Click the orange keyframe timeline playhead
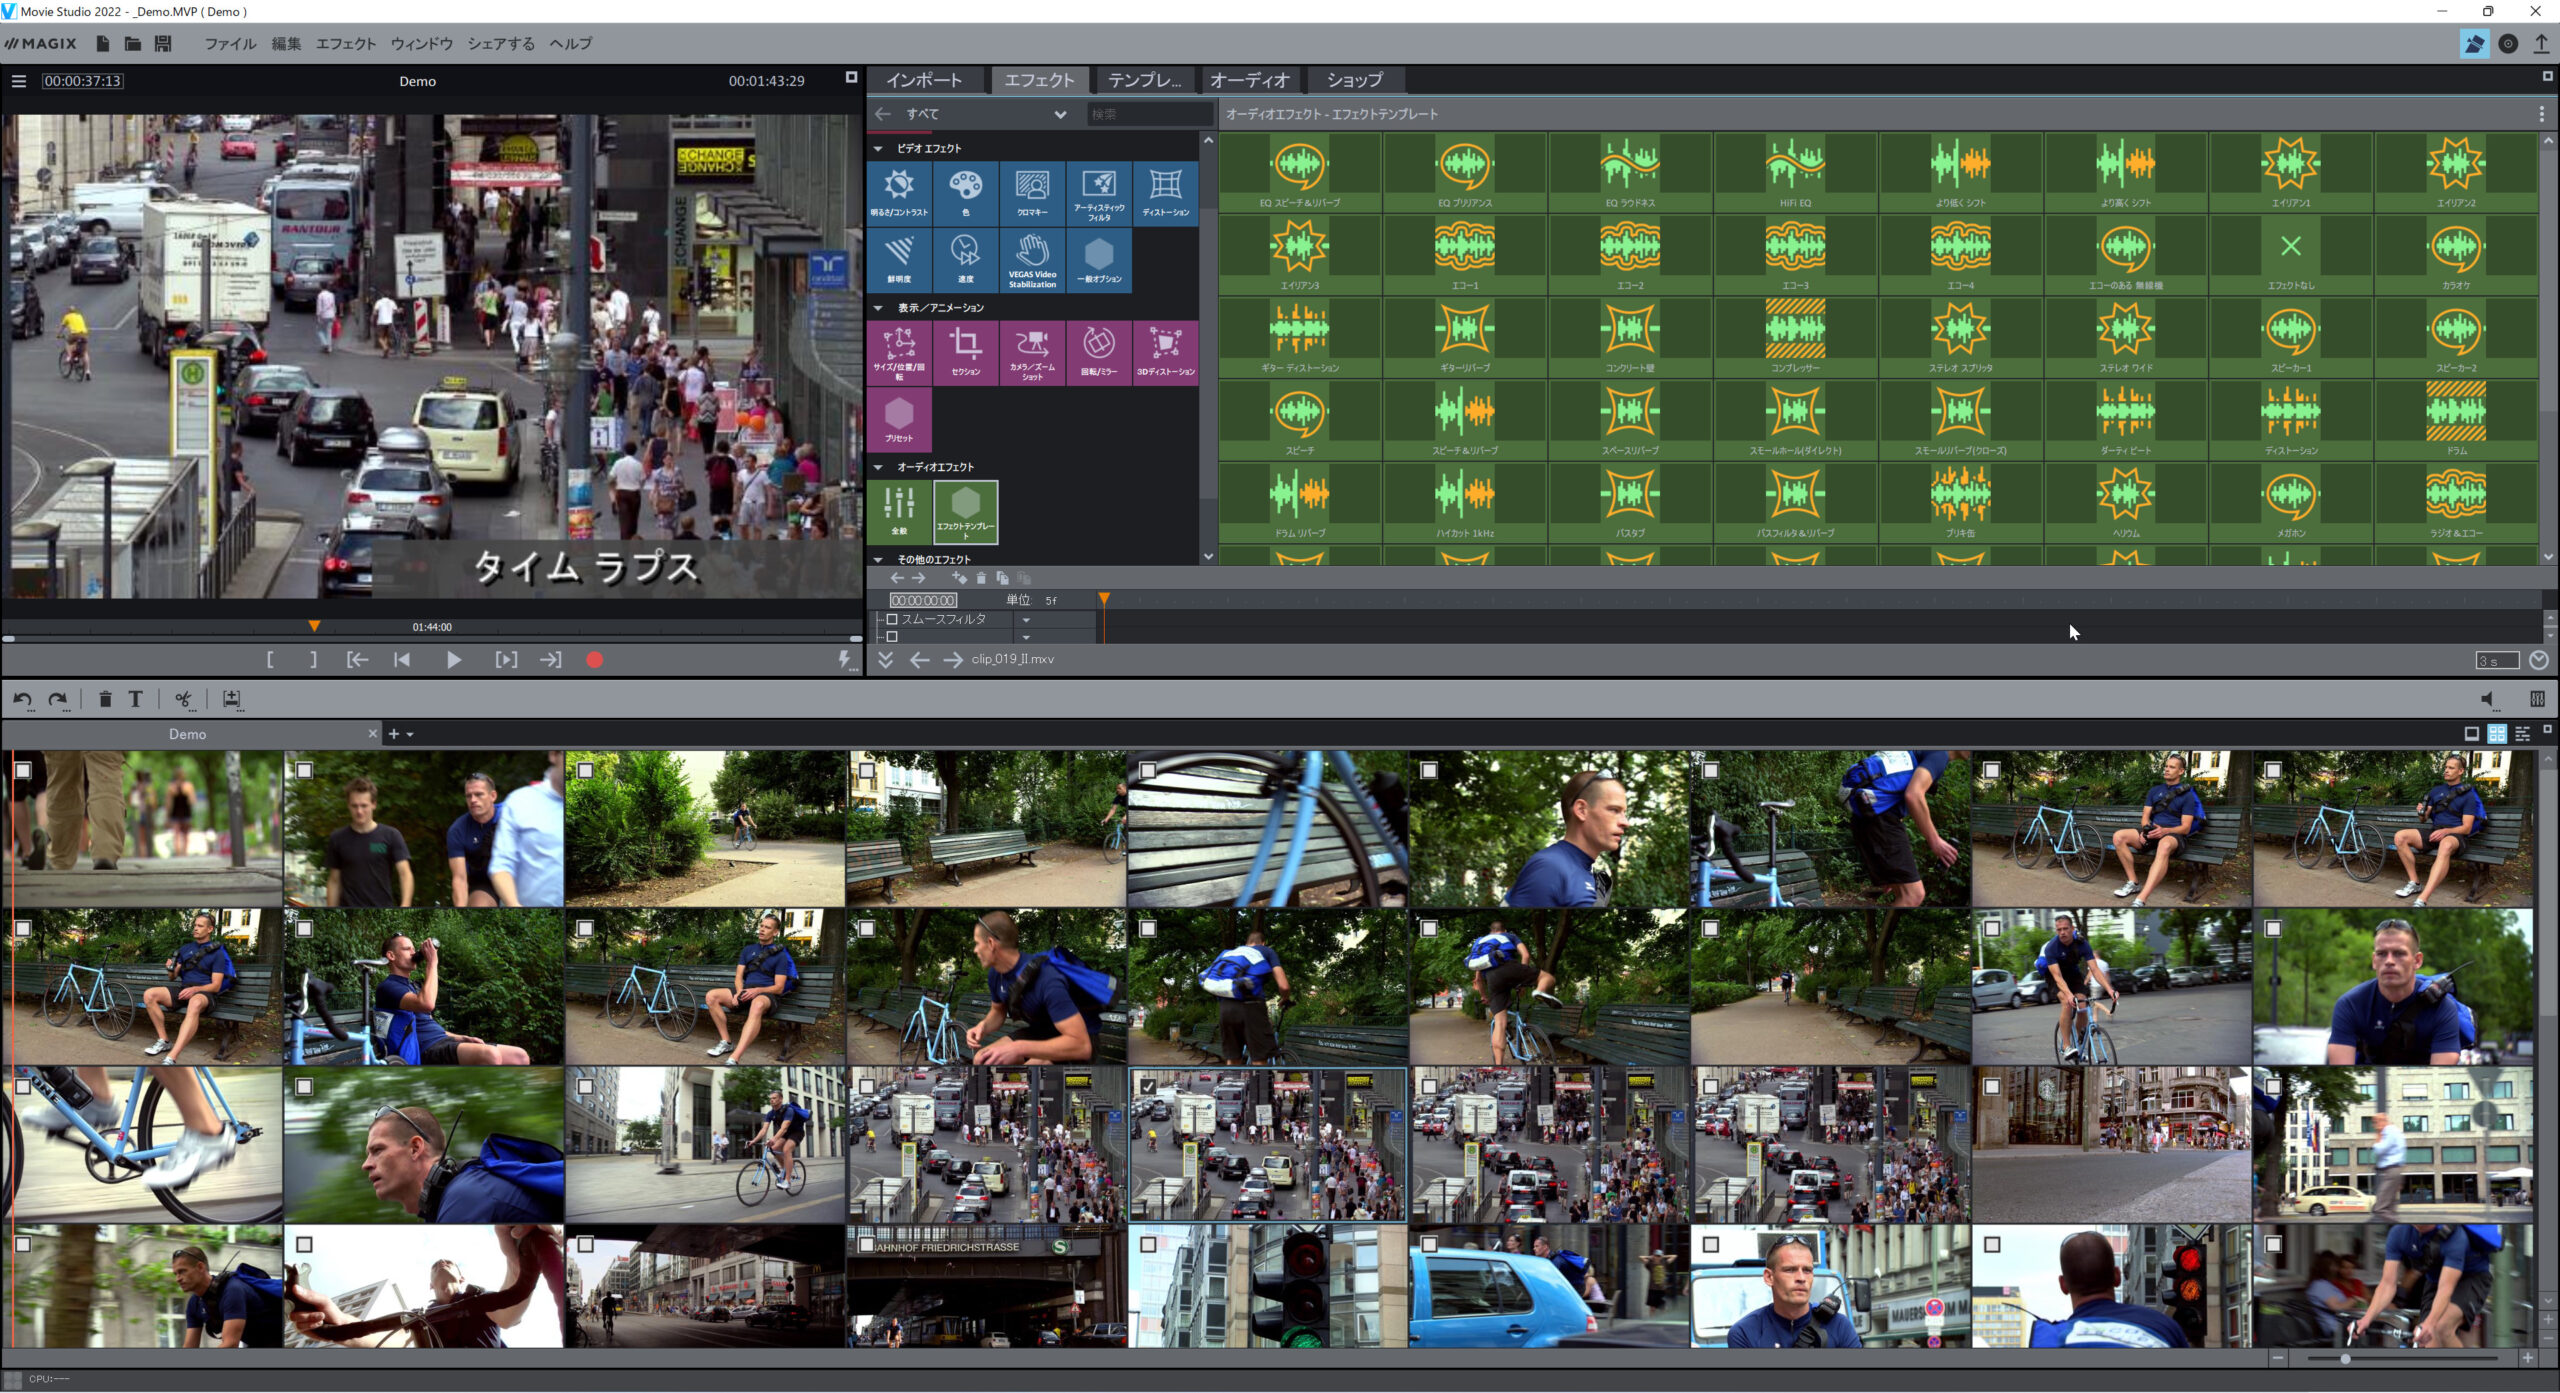The image size is (2560, 1393). point(1104,599)
